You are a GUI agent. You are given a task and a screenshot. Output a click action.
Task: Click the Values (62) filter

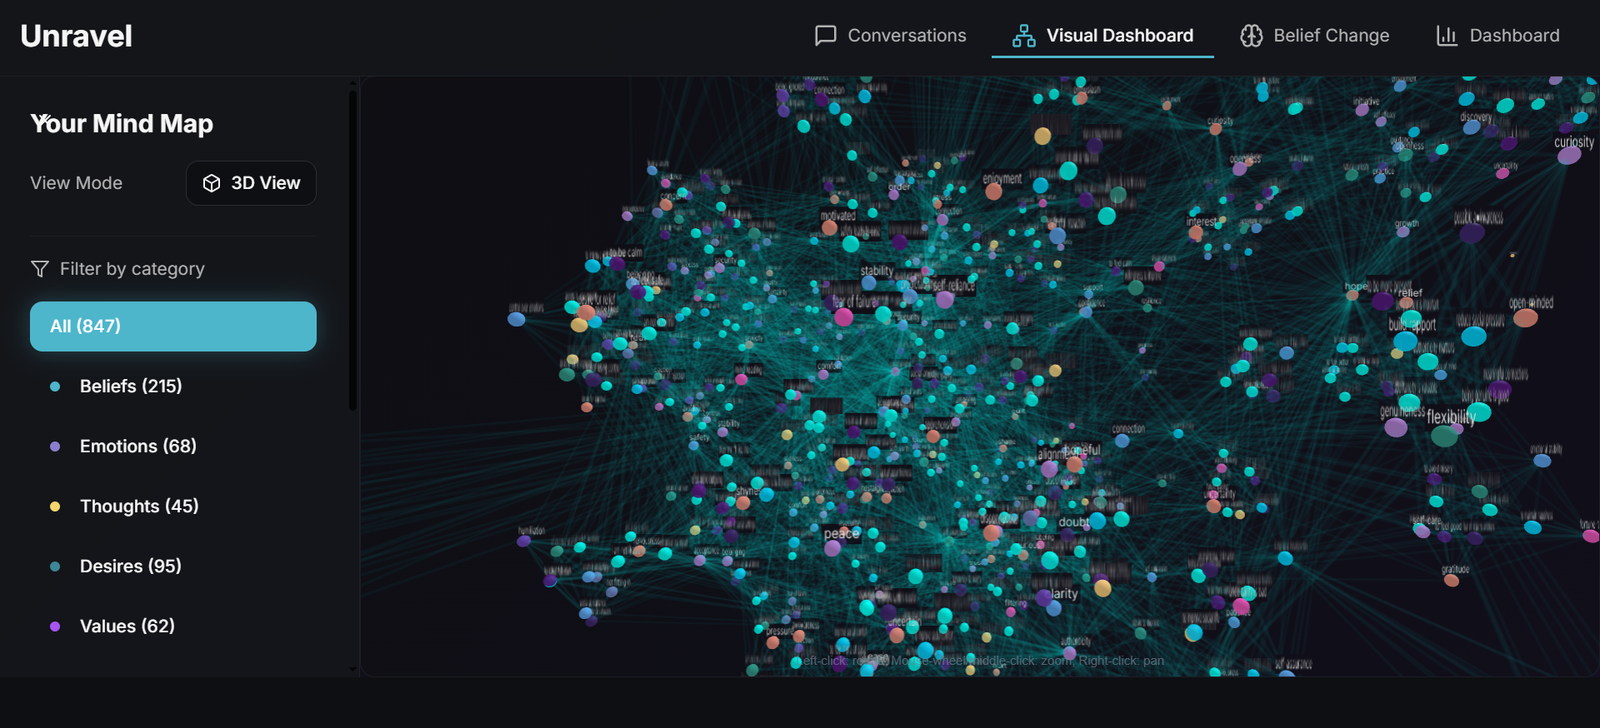[127, 626]
